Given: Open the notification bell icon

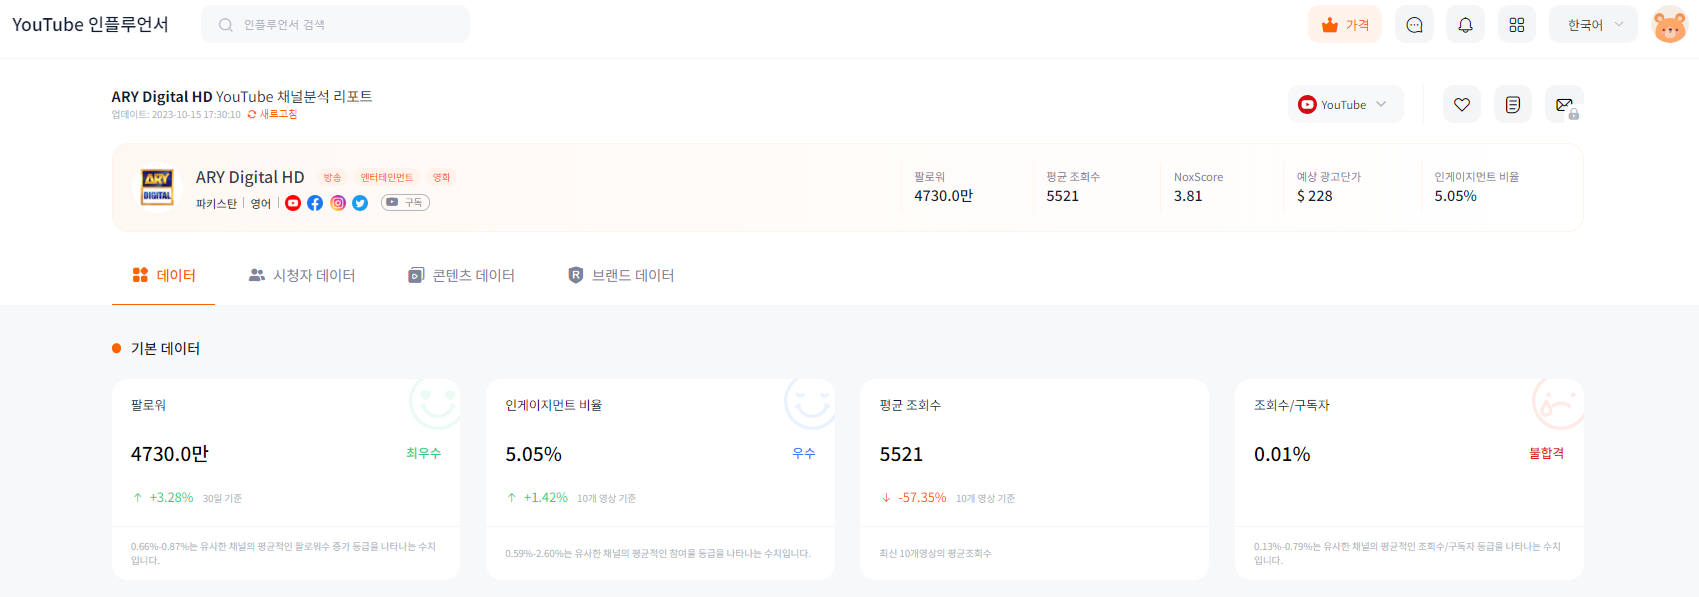Looking at the screenshot, I should [1465, 24].
